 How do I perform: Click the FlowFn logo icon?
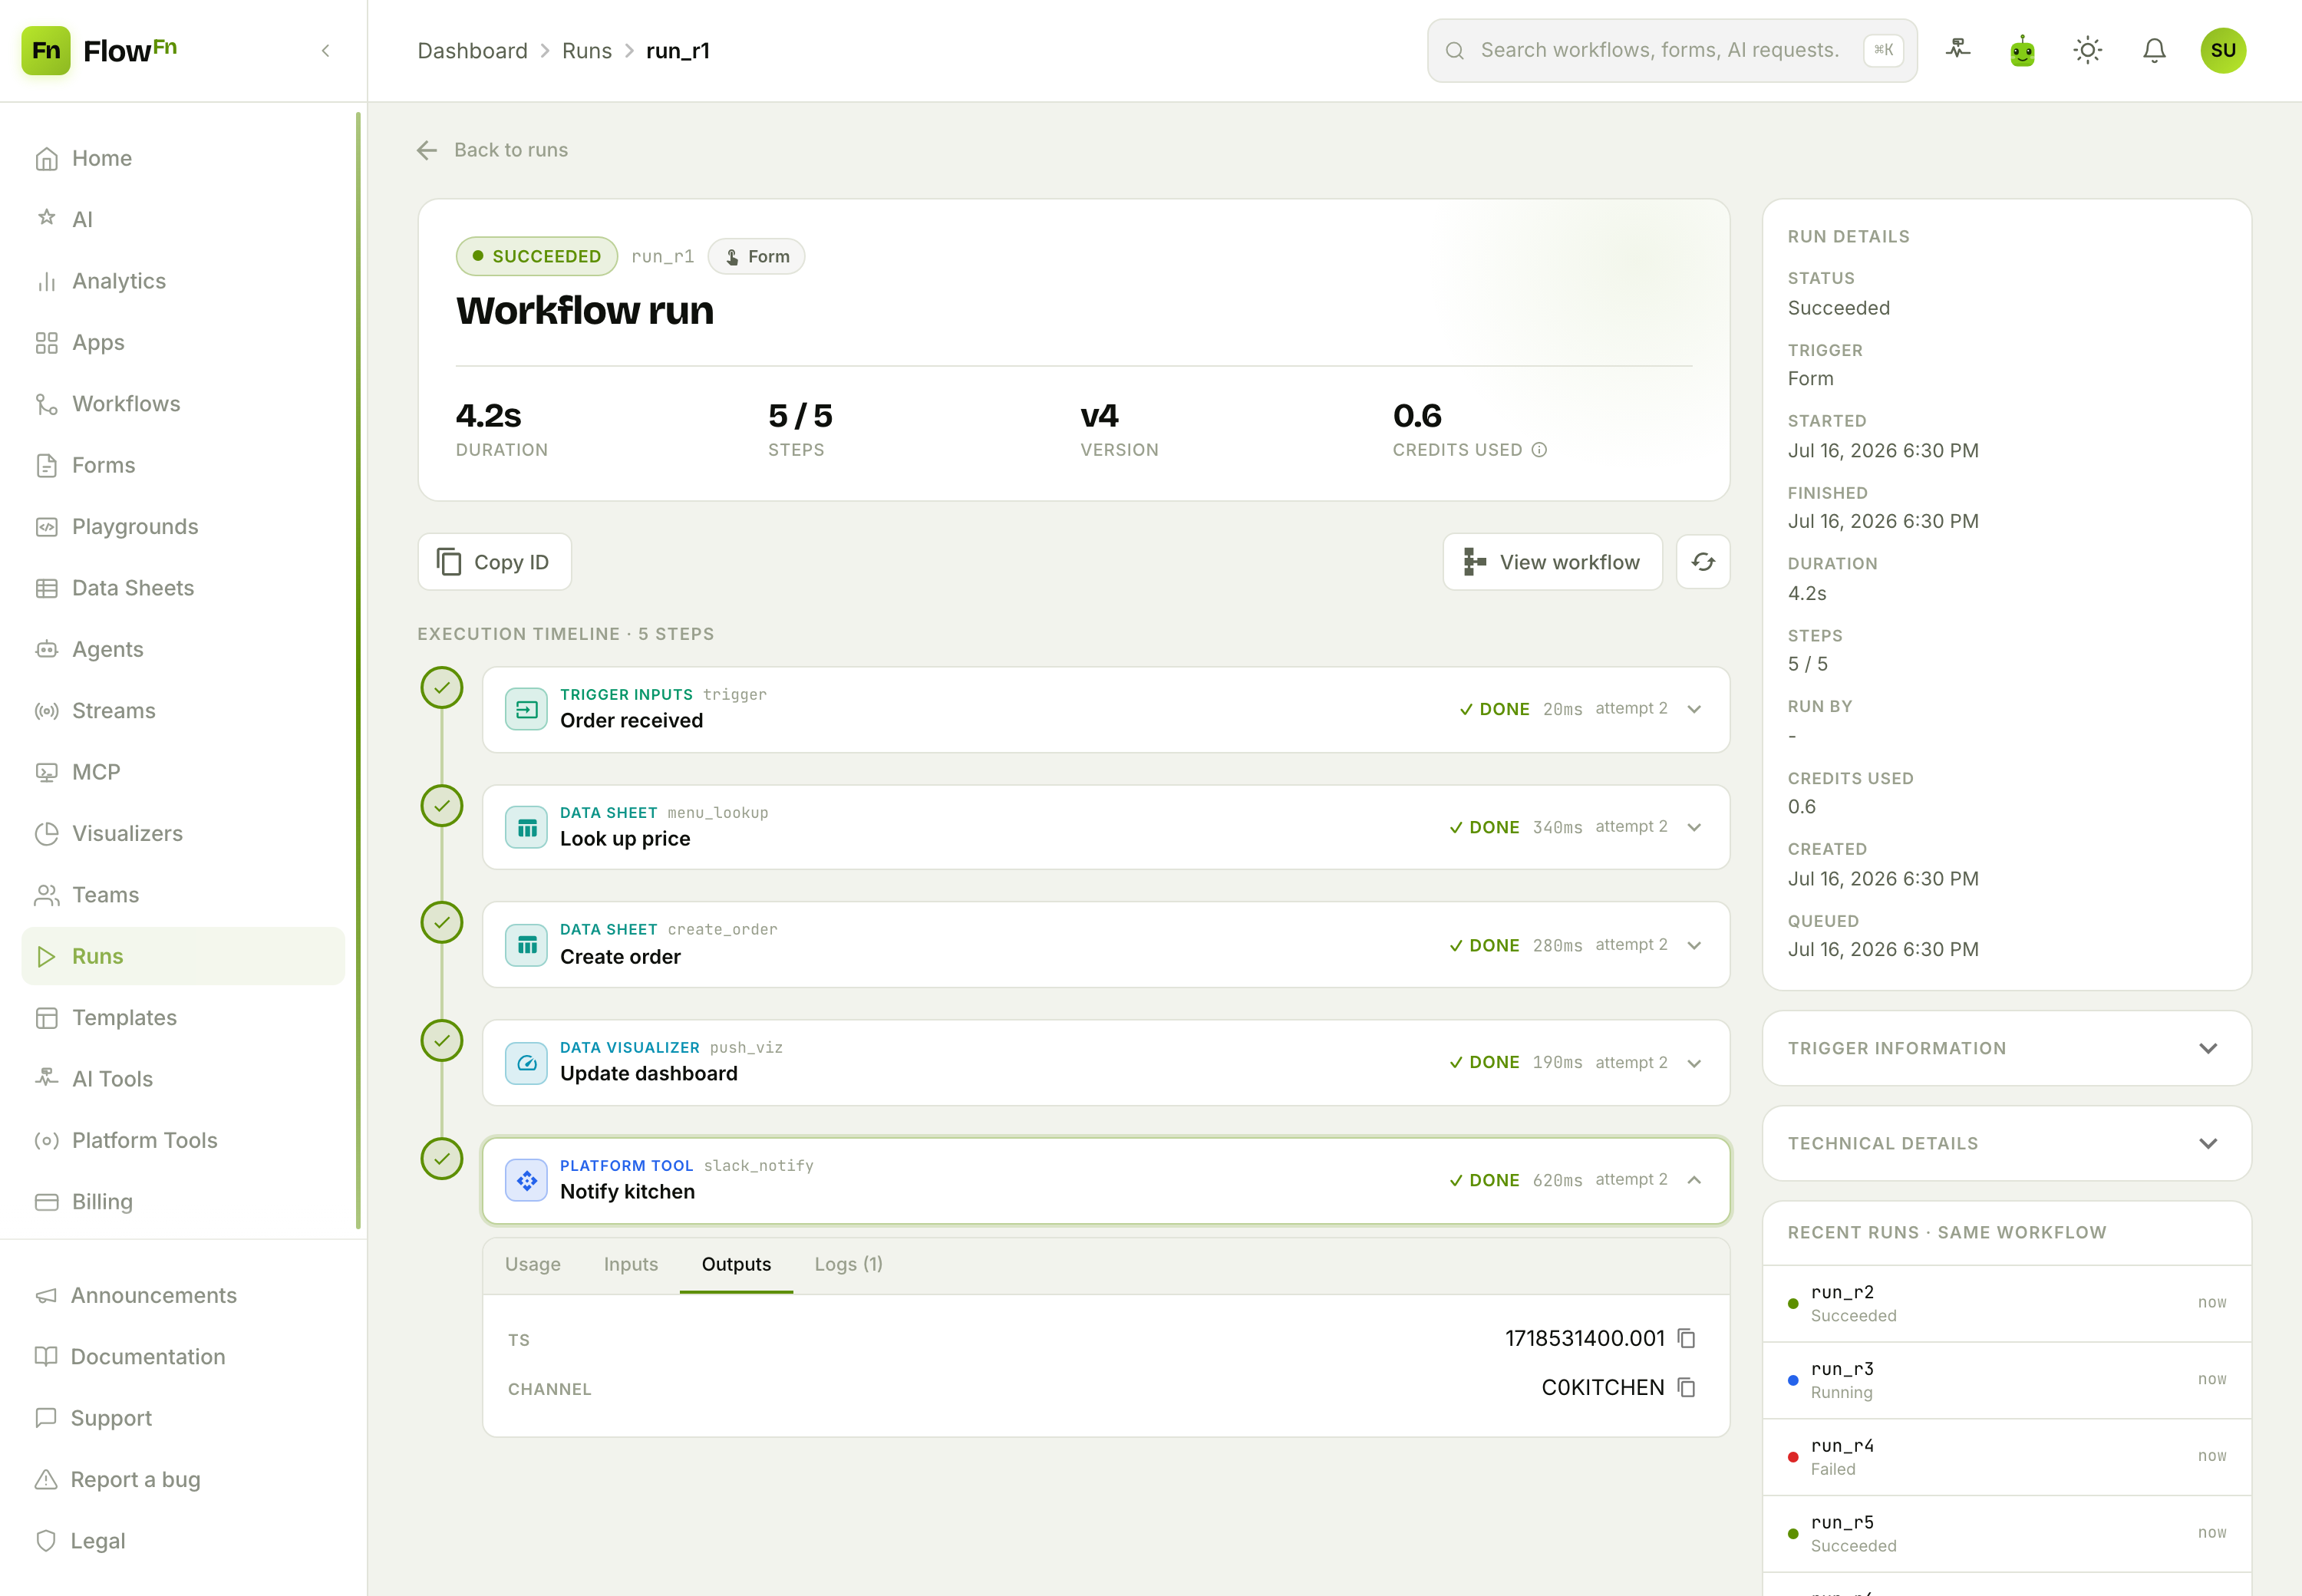point(46,50)
